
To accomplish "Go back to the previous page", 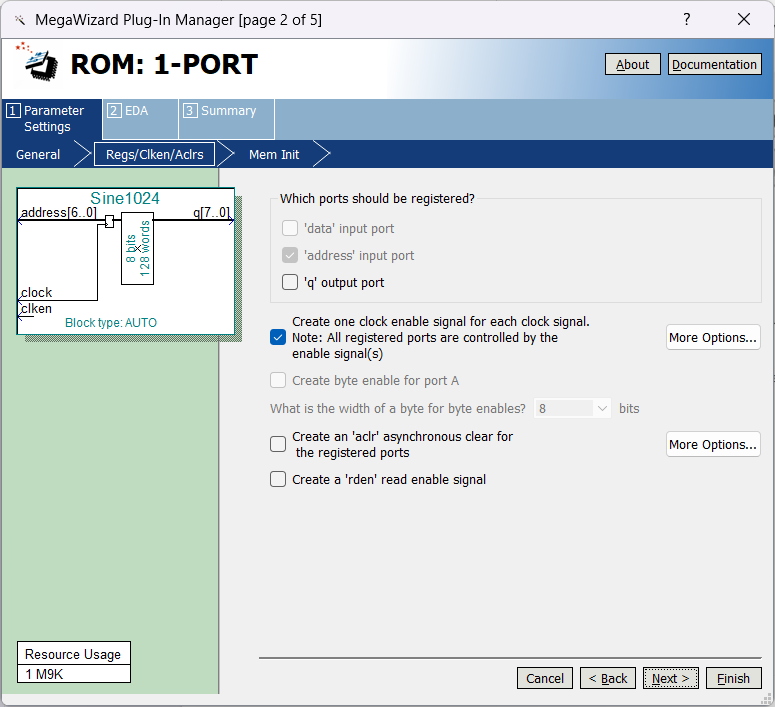I will pos(608,678).
